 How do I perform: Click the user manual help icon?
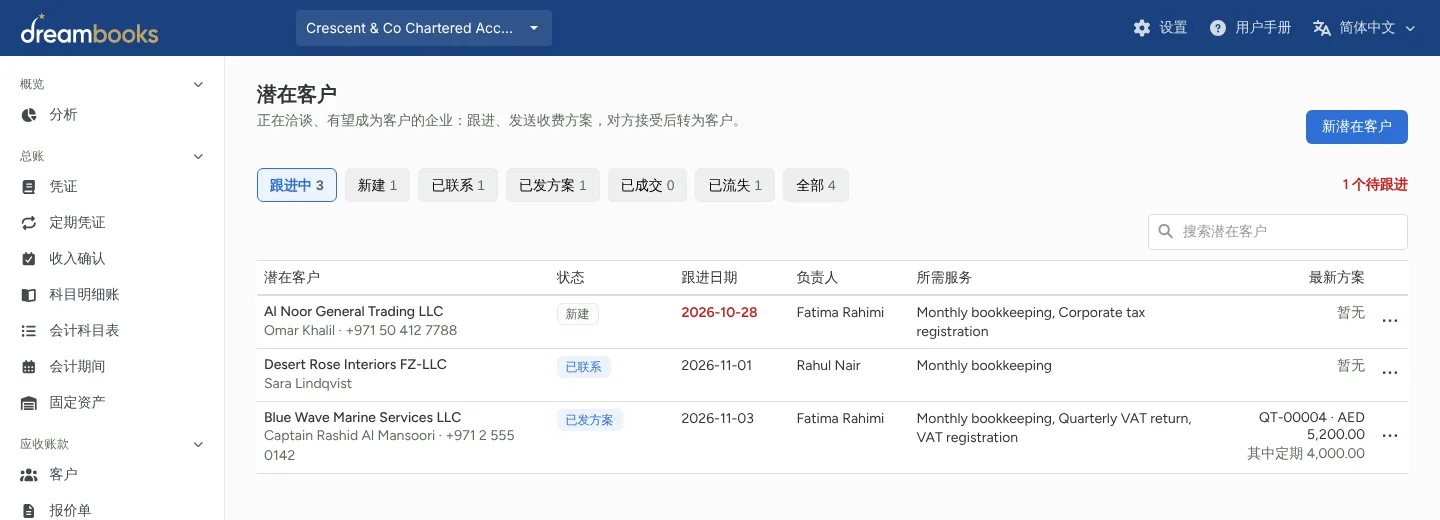(1218, 28)
